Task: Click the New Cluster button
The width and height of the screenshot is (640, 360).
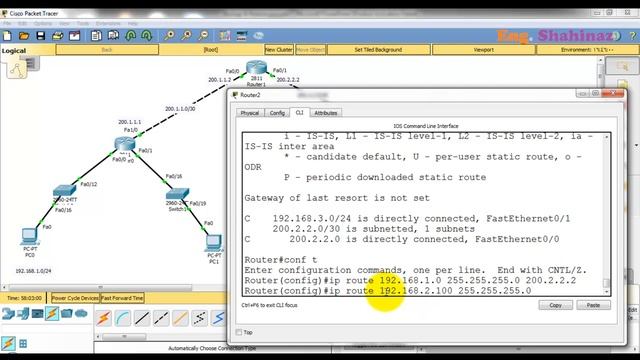Action: tap(279, 50)
